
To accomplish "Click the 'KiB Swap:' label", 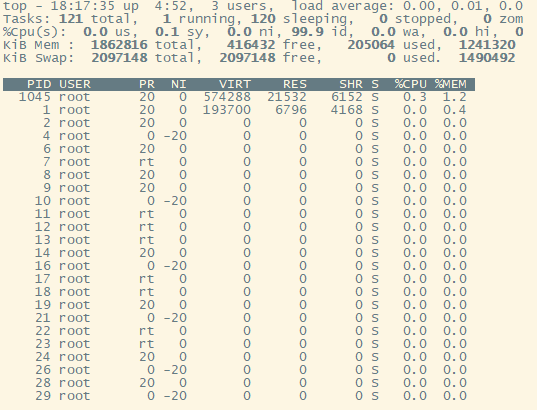I will 39,58.
